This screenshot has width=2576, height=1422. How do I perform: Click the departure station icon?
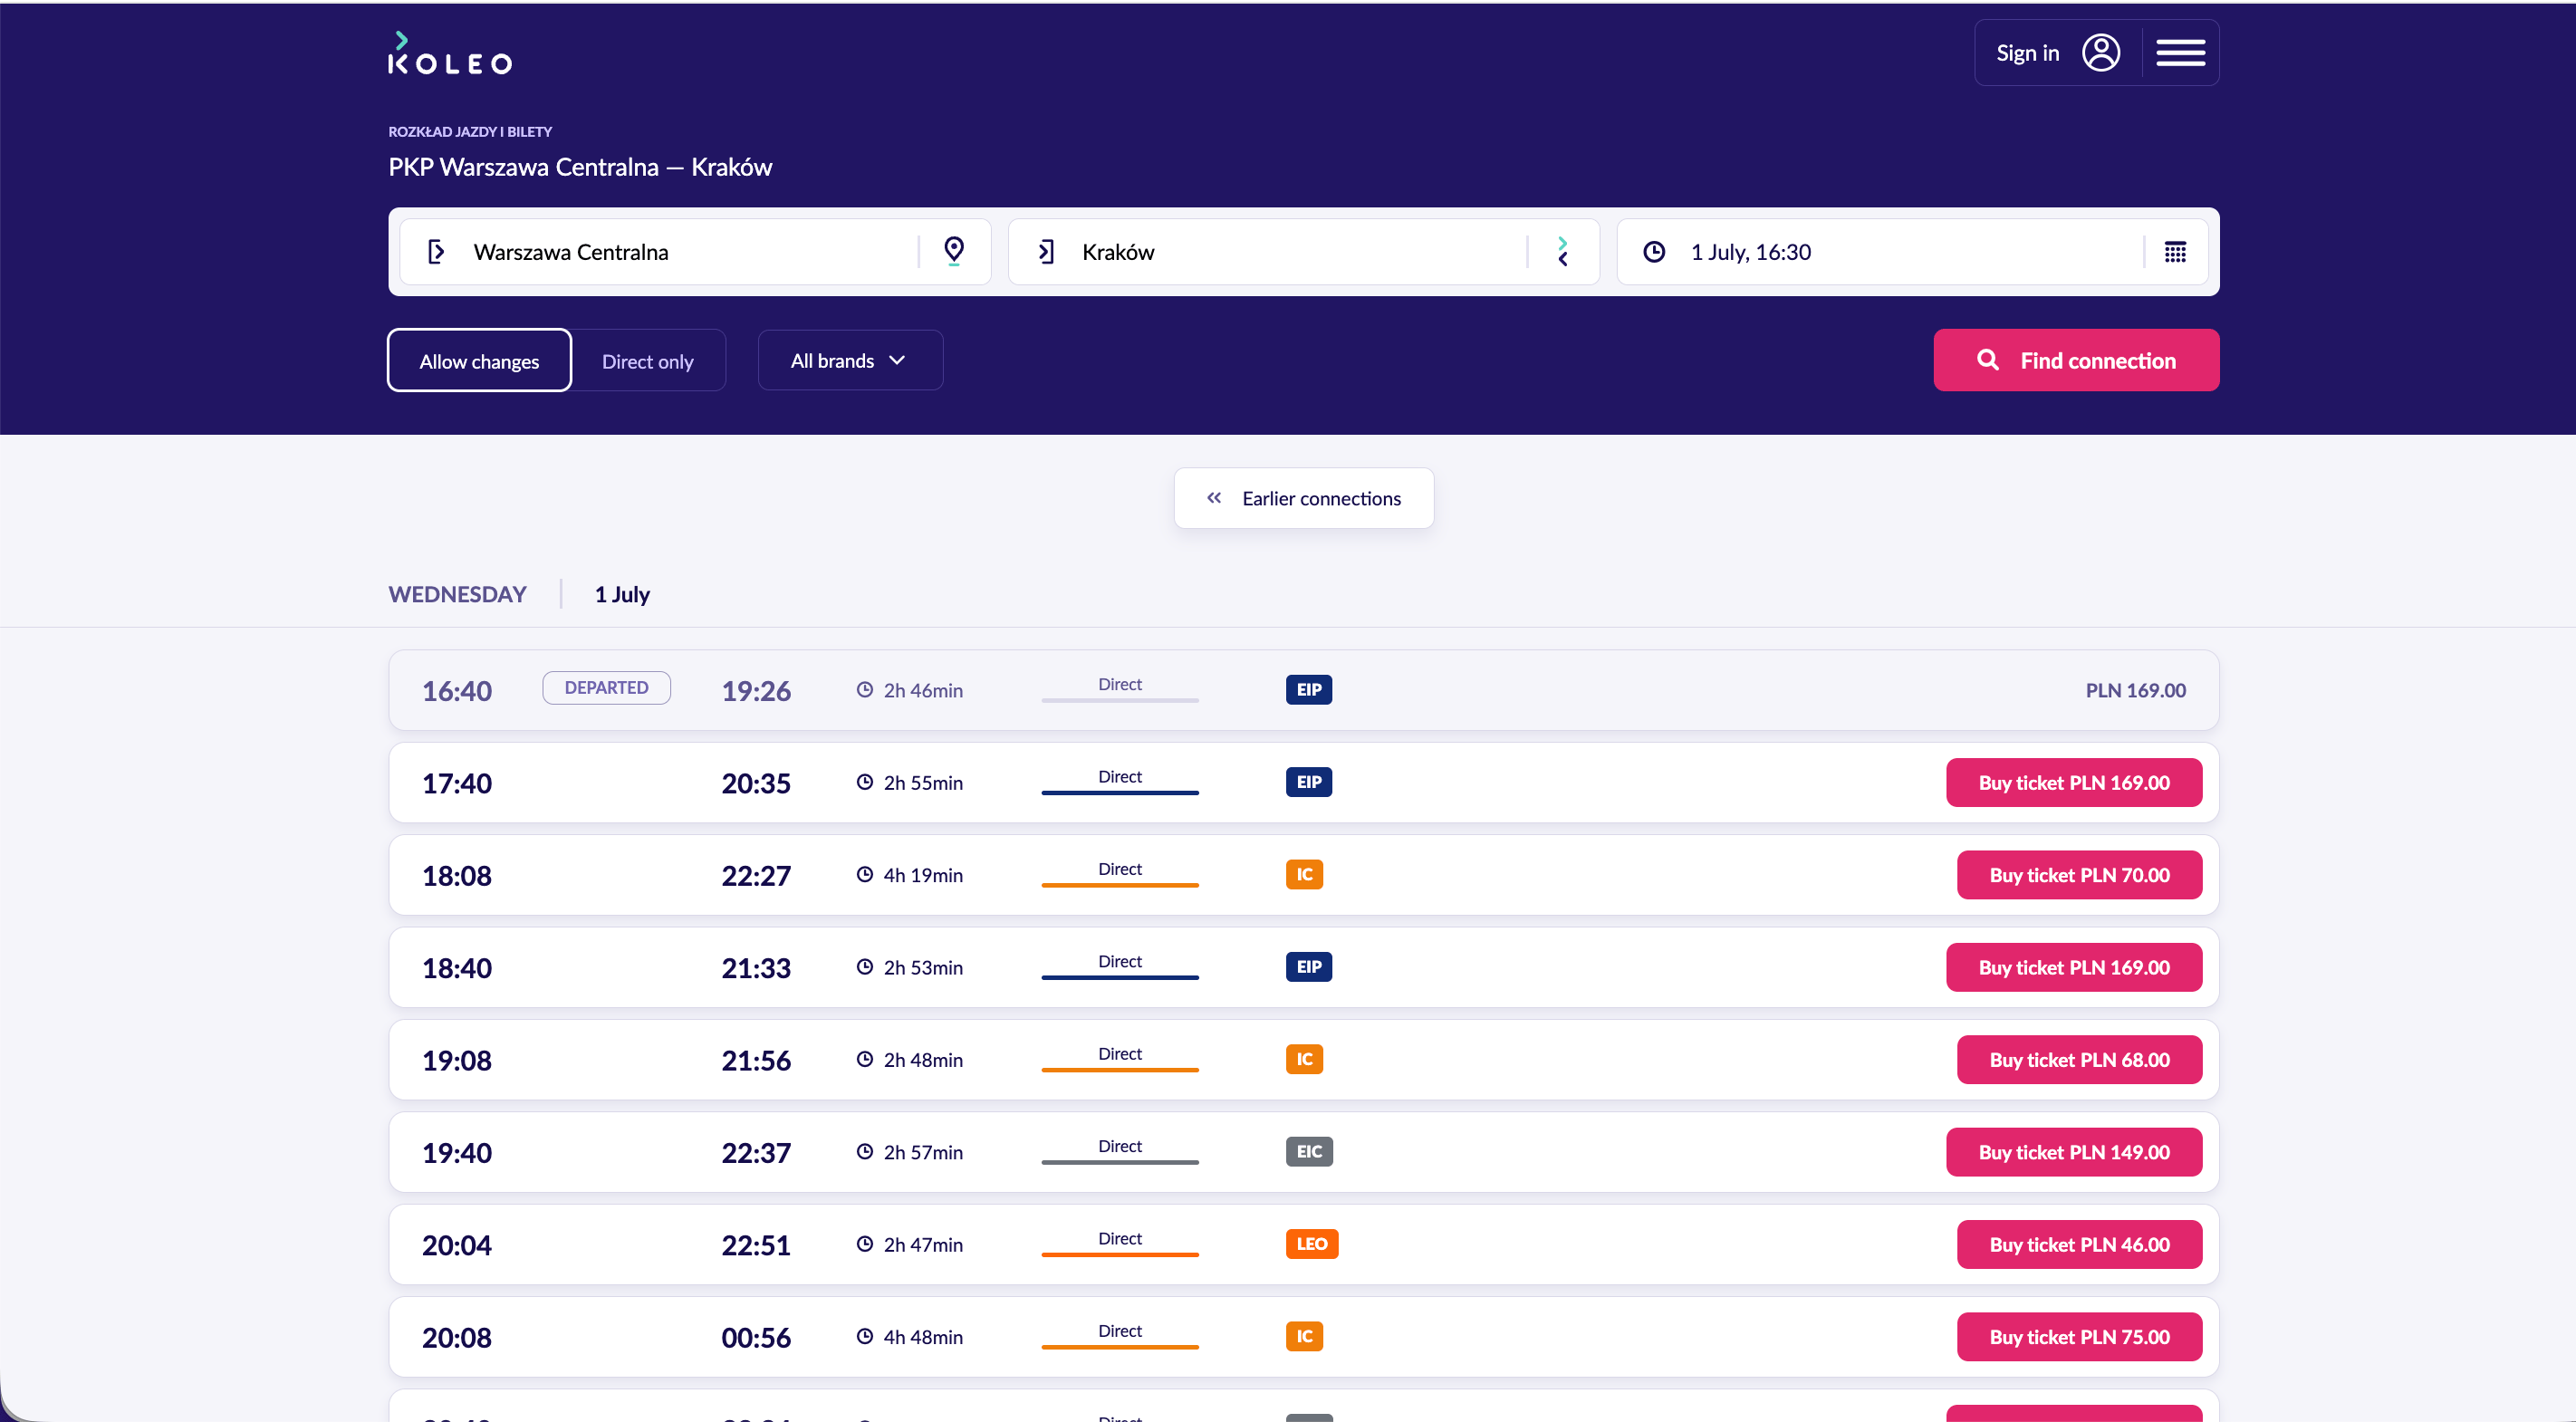436,252
